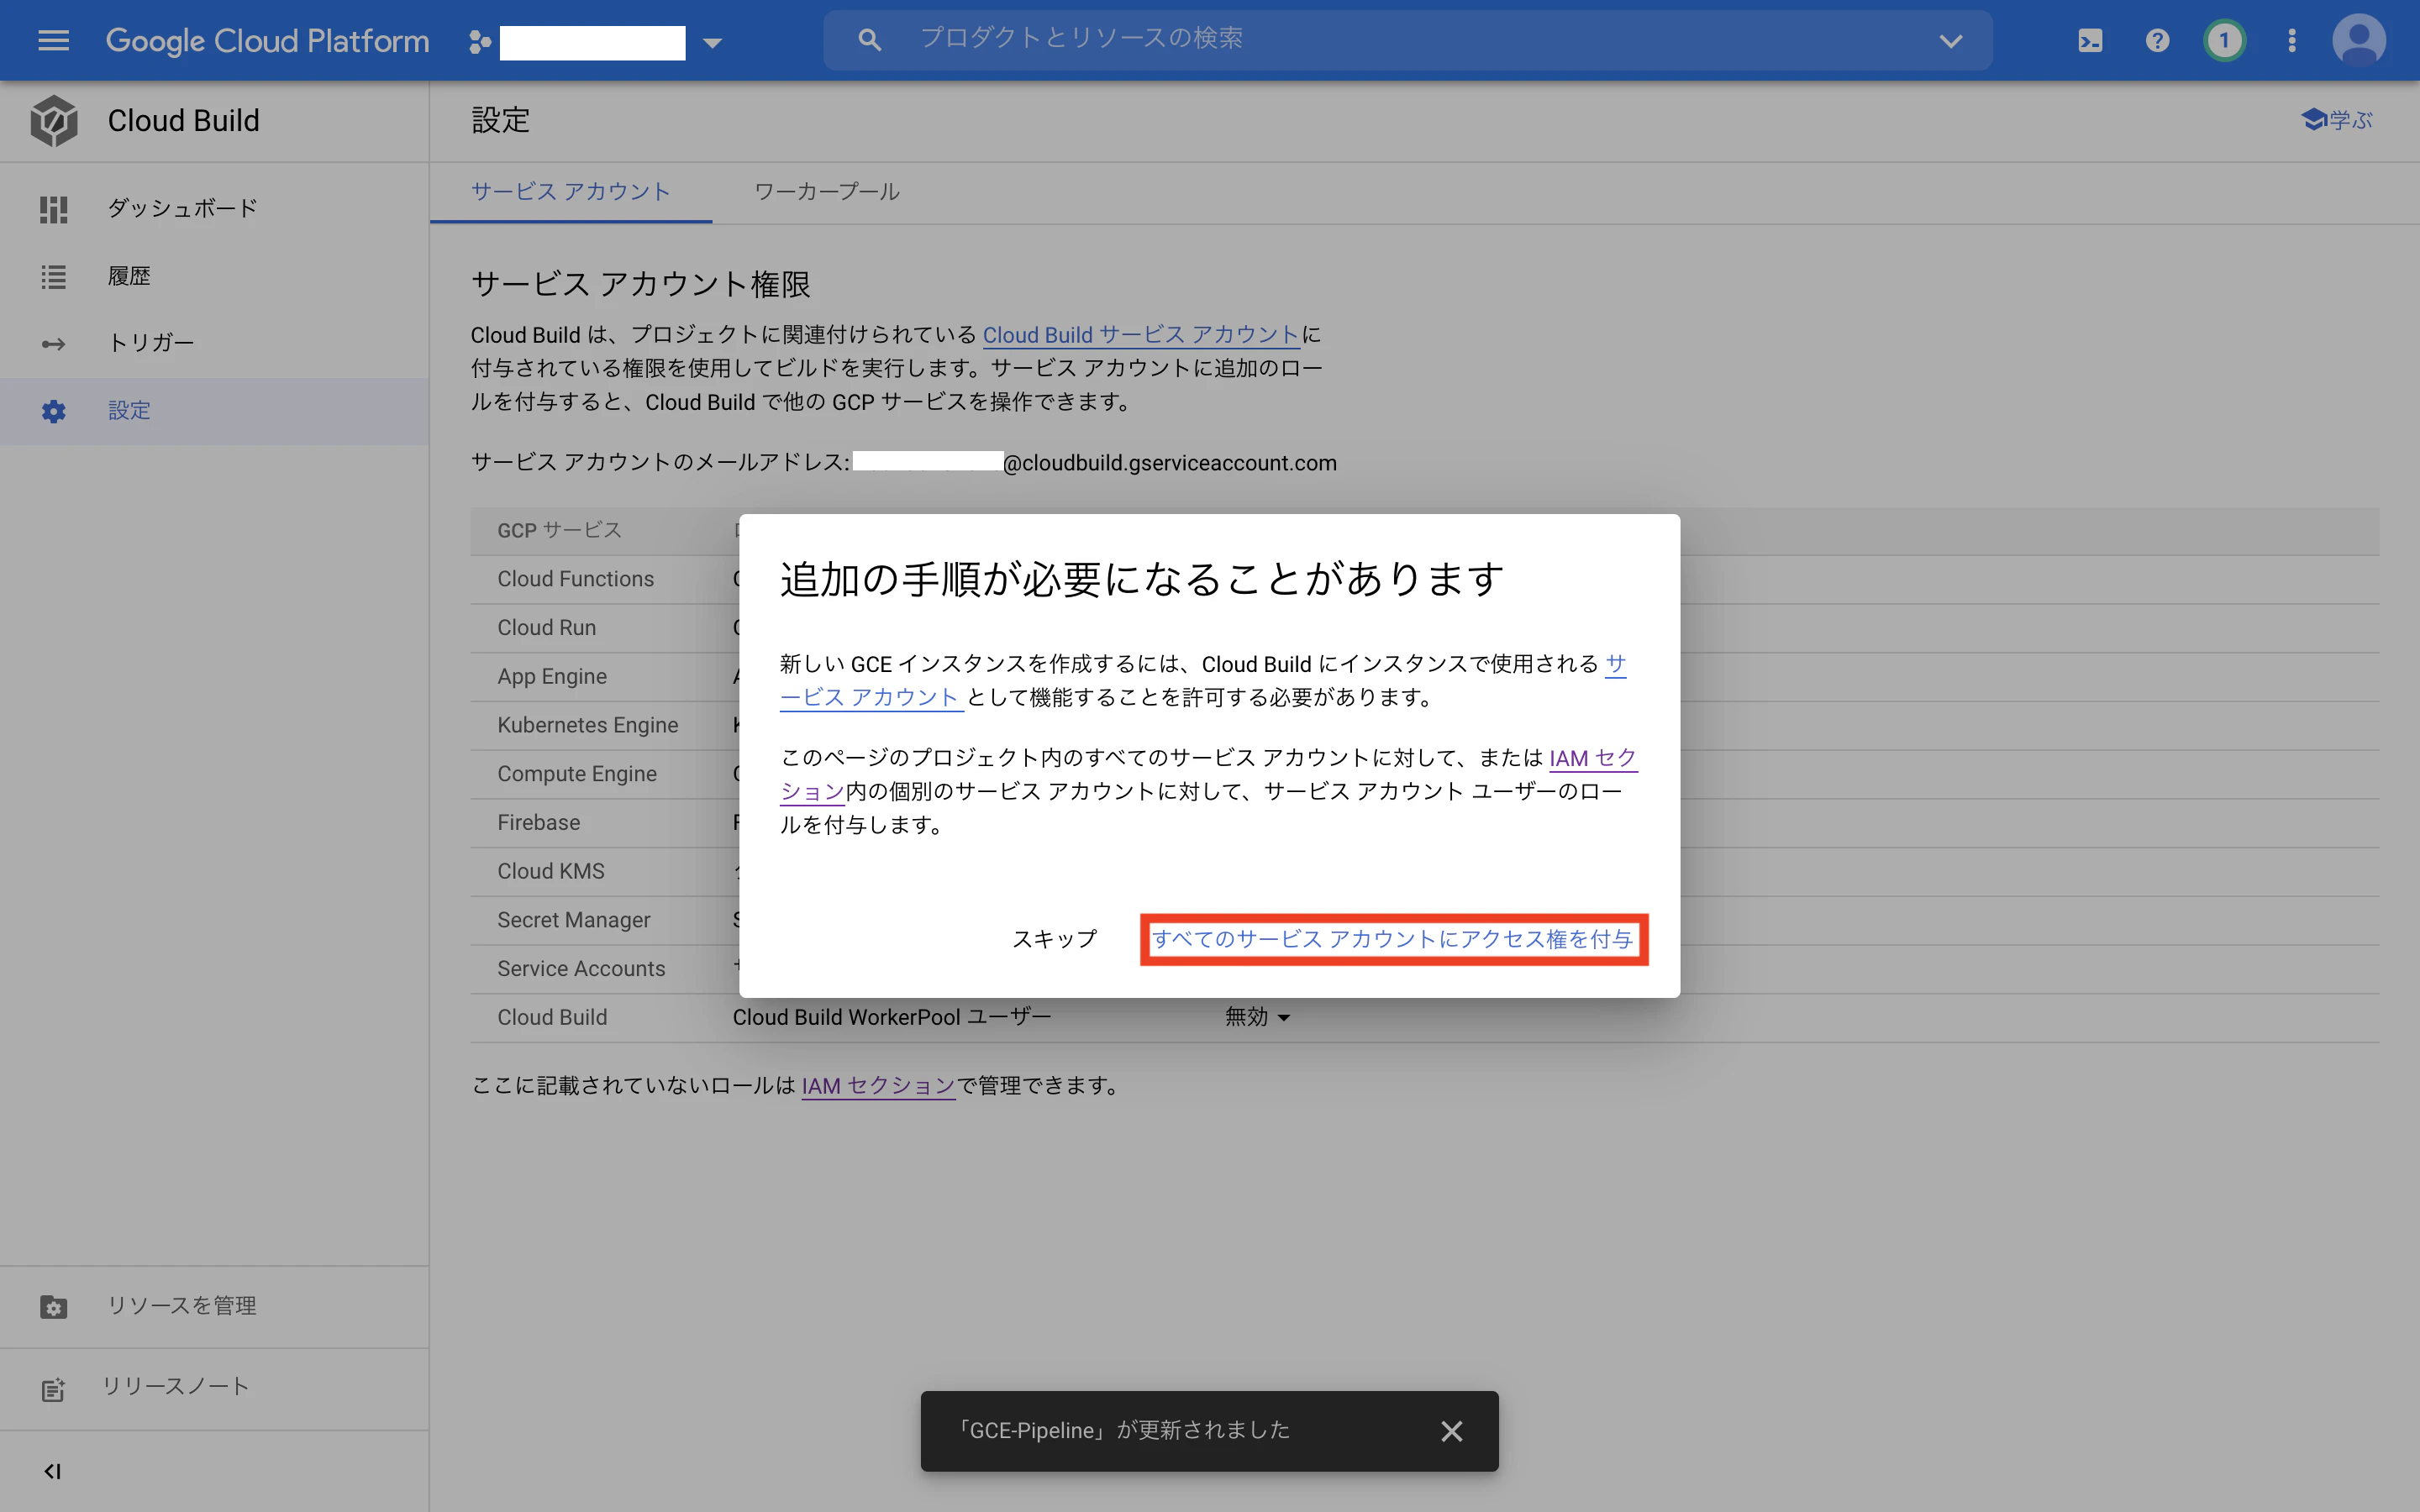Image resolution: width=2420 pixels, height=1512 pixels.
Task: Switch to the ワーカープール tab
Action: pos(827,192)
